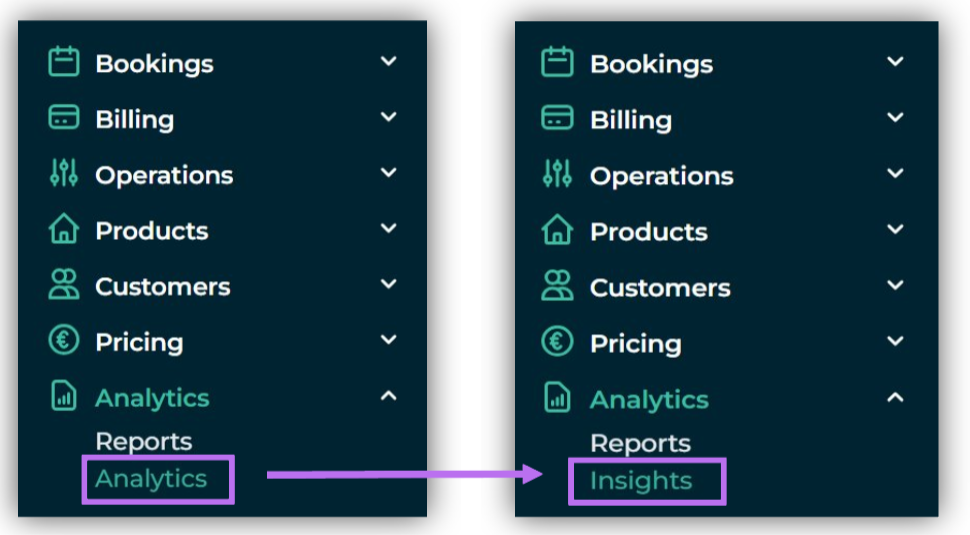Click the Bookings calendar icon in right menu
This screenshot has width=970, height=535.
tap(557, 62)
